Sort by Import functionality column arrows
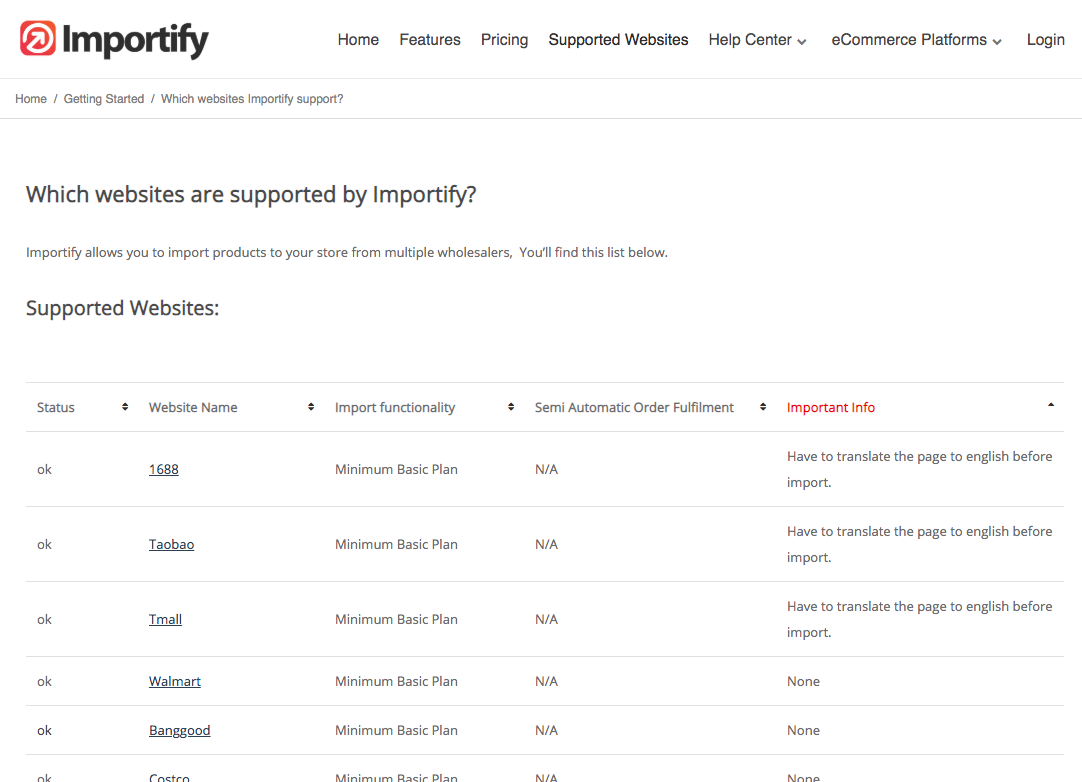Screen dimensions: 1082x782 point(511,407)
